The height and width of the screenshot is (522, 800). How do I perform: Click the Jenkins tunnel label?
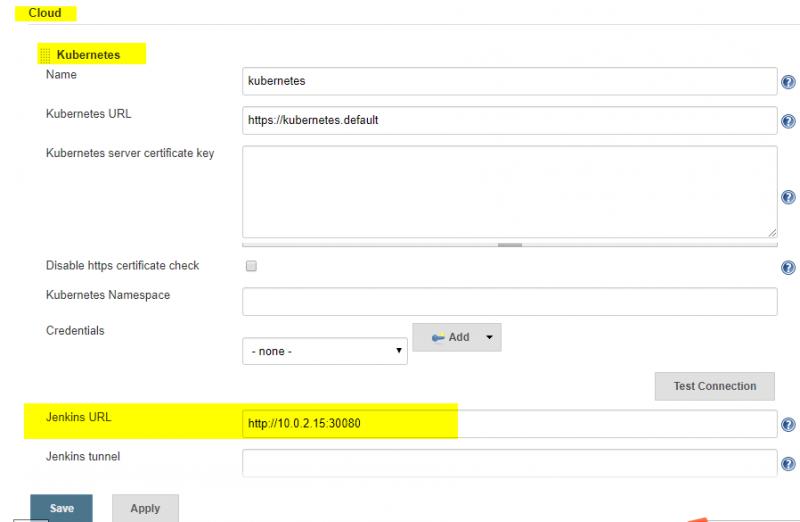click(x=83, y=456)
